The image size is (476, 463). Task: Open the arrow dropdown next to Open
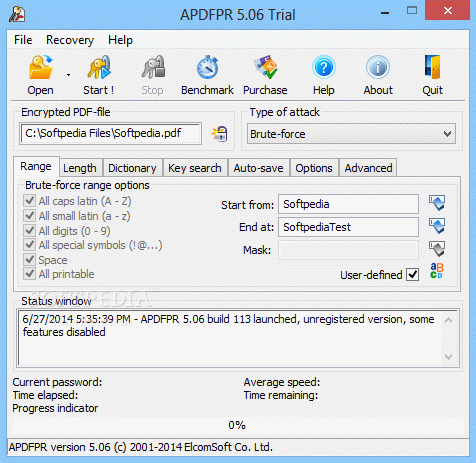(x=68, y=75)
